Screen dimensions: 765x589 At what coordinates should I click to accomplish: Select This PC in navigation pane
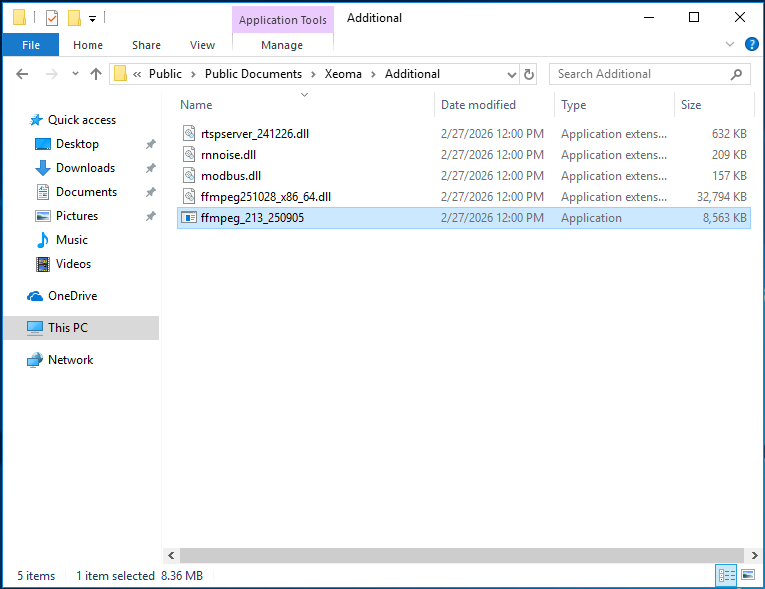(x=81, y=328)
